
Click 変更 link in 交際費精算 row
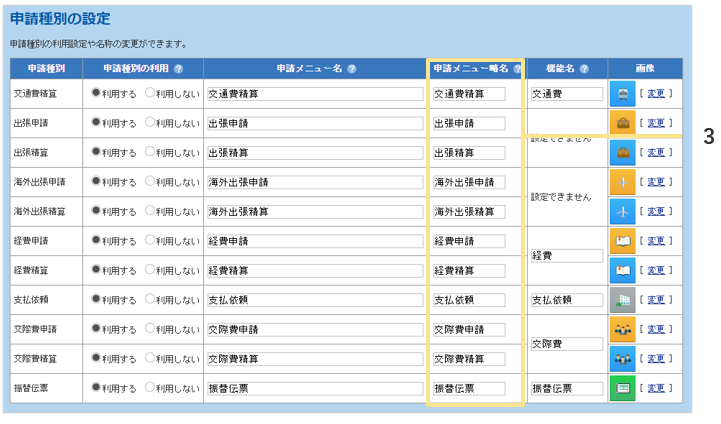point(655,359)
